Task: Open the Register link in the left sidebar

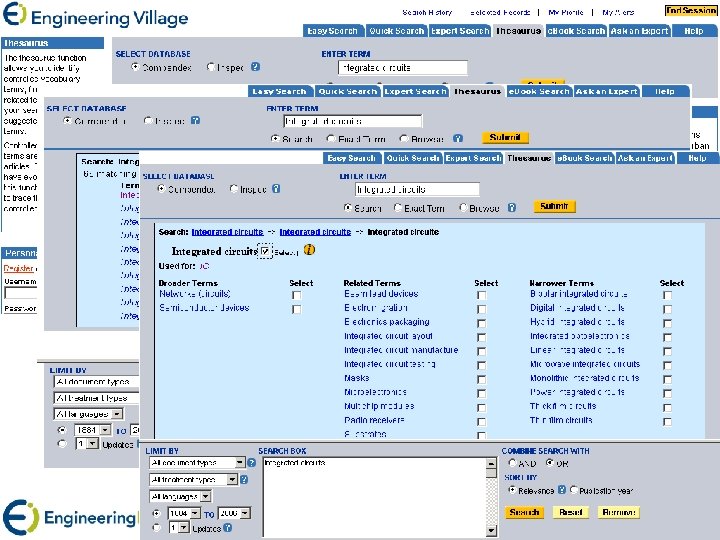Action: click(x=19, y=269)
